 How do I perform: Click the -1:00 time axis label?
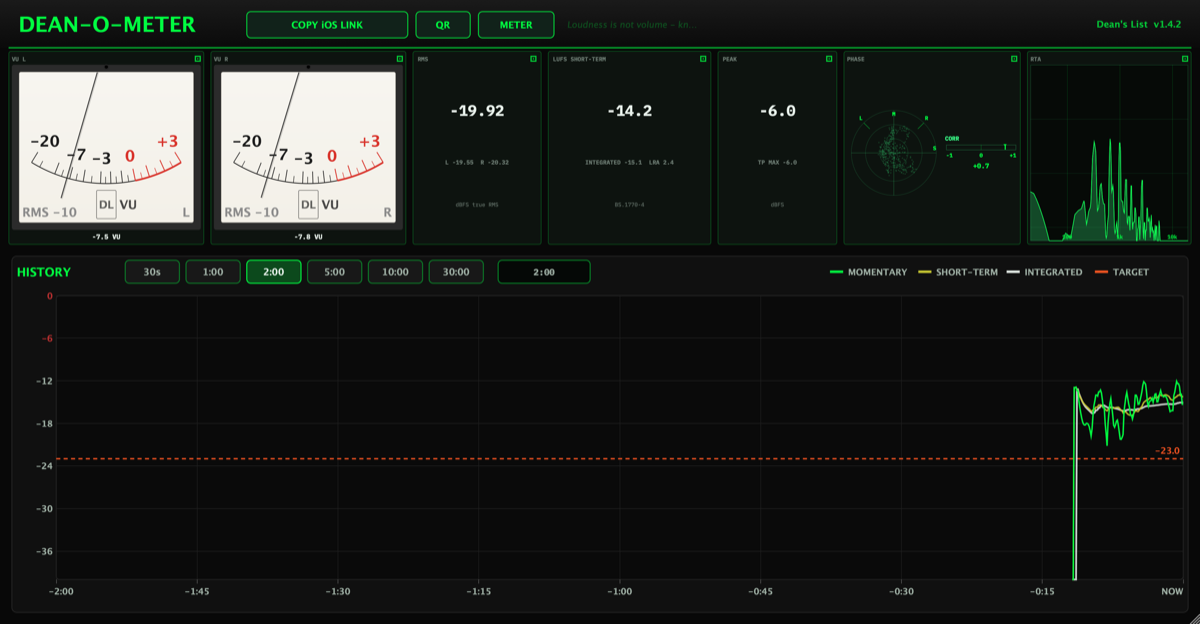coord(619,591)
